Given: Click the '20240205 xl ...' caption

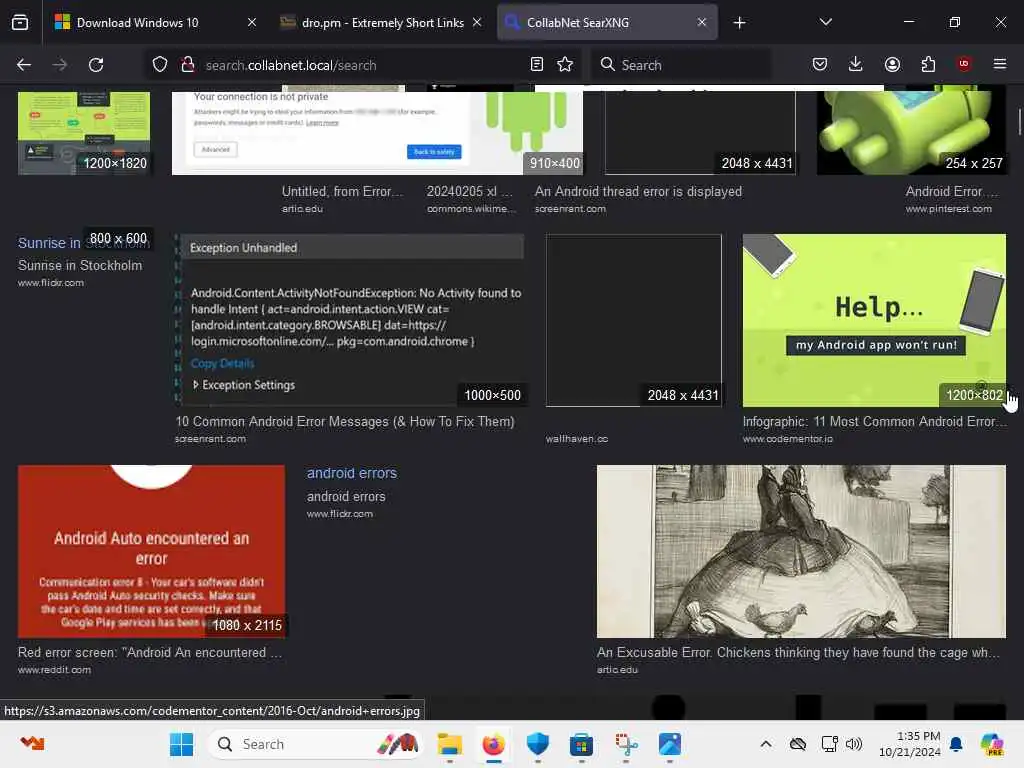Looking at the screenshot, I should (x=470, y=191).
